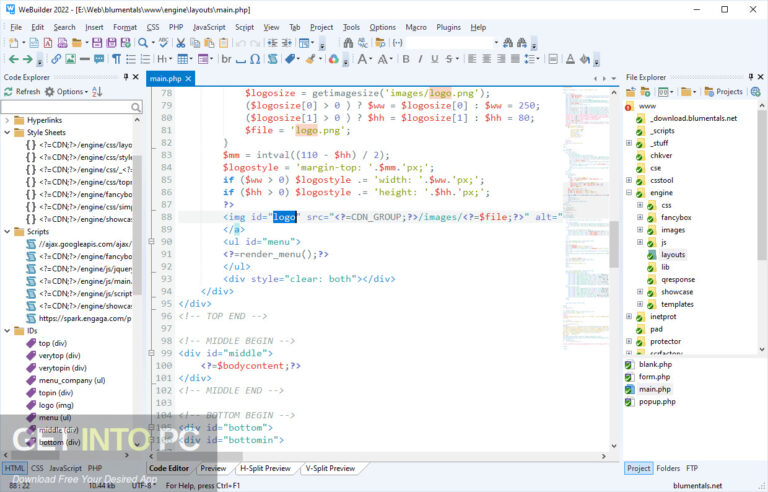This screenshot has width=768, height=492.
Task: Click the green back arrow
Action: pyautogui.click(x=13, y=59)
